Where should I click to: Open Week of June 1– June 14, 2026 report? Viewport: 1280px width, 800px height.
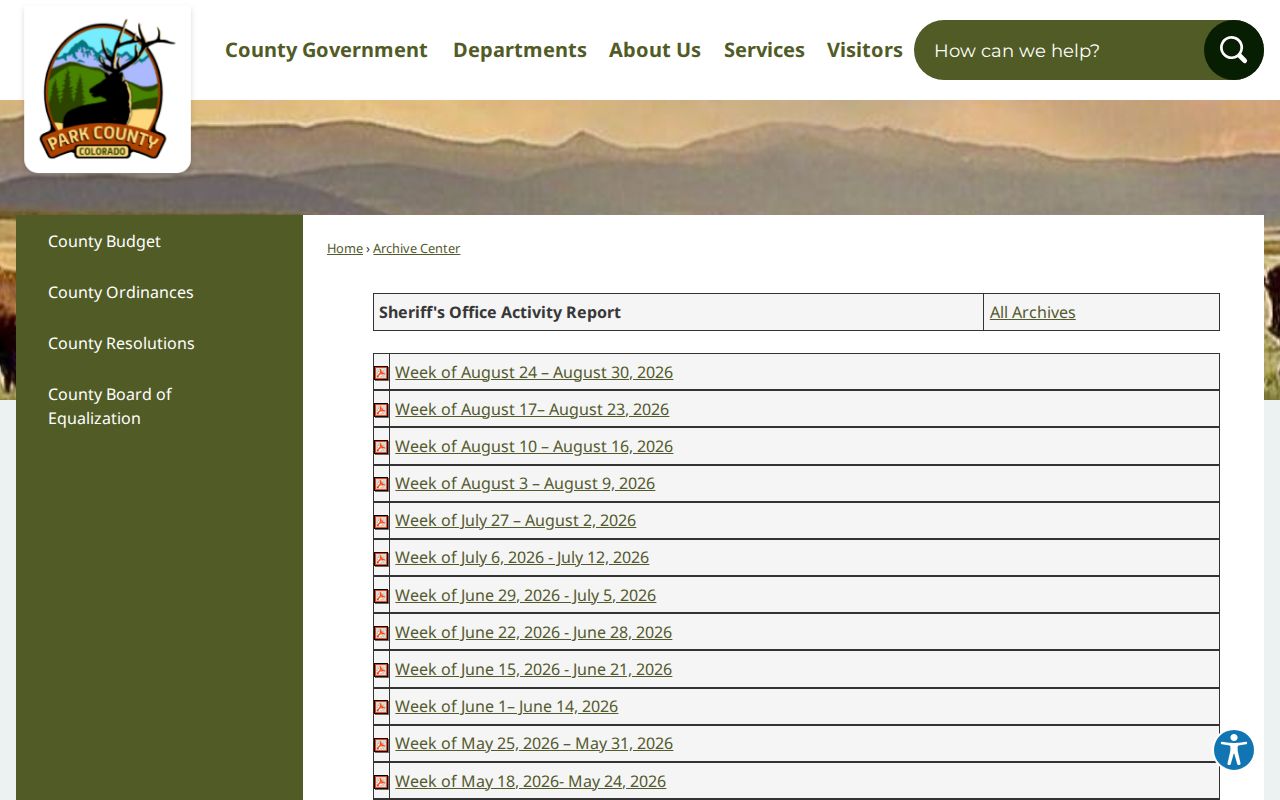[506, 706]
